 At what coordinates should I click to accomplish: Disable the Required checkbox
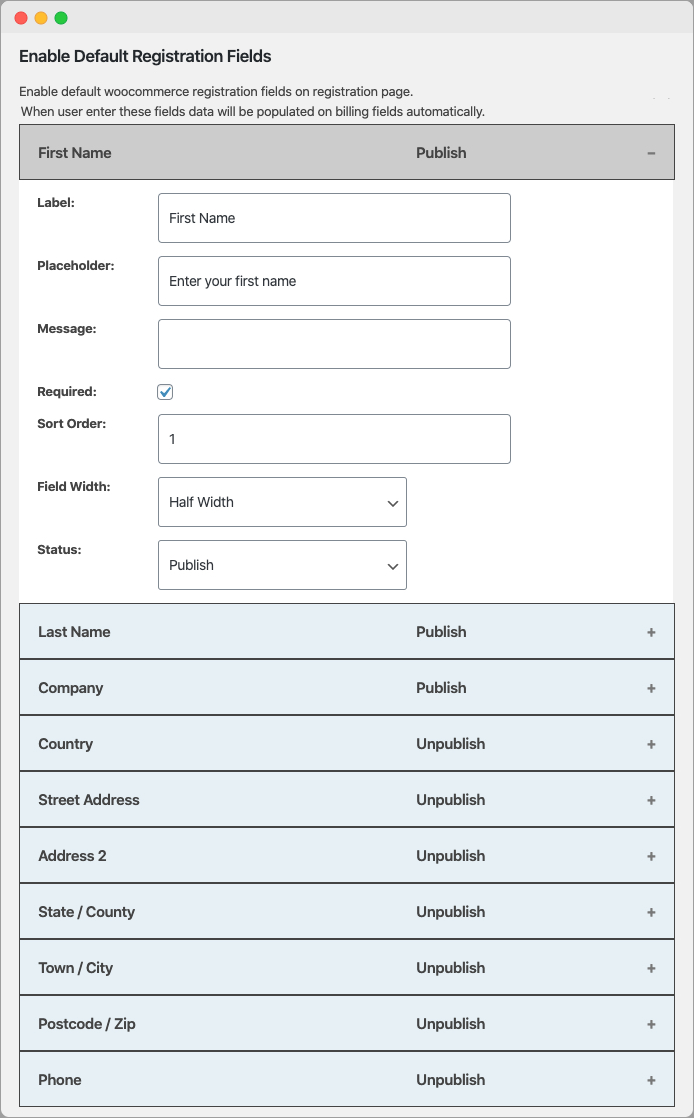[165, 392]
